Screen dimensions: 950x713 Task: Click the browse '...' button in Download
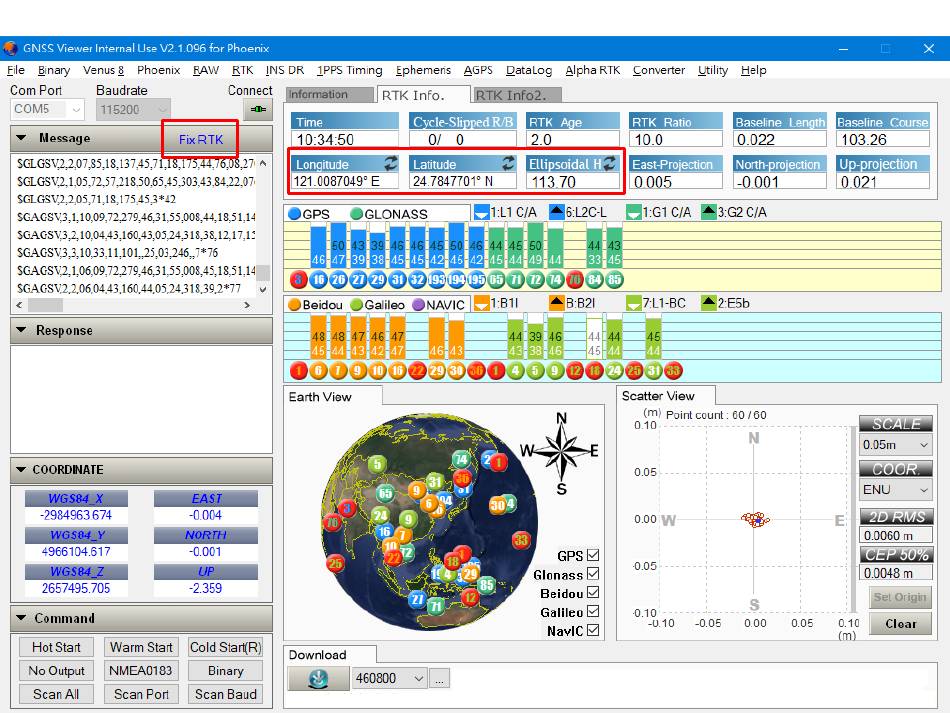pyautogui.click(x=440, y=679)
